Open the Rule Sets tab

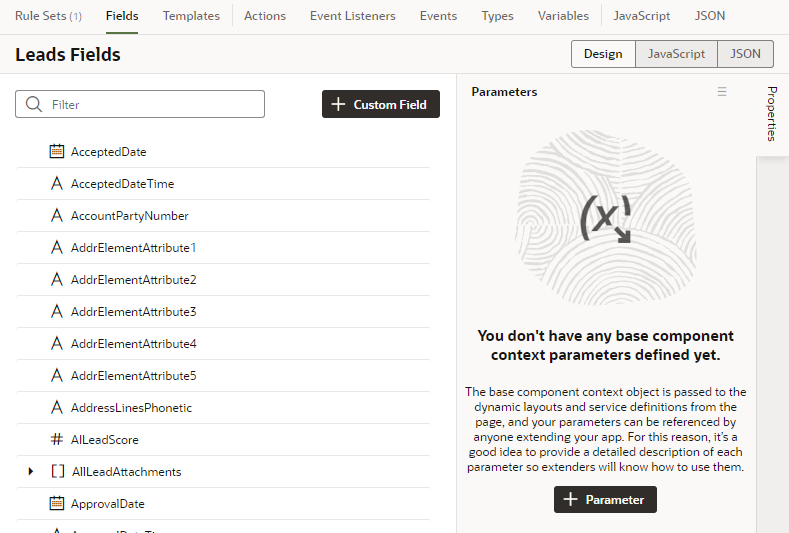click(x=48, y=16)
